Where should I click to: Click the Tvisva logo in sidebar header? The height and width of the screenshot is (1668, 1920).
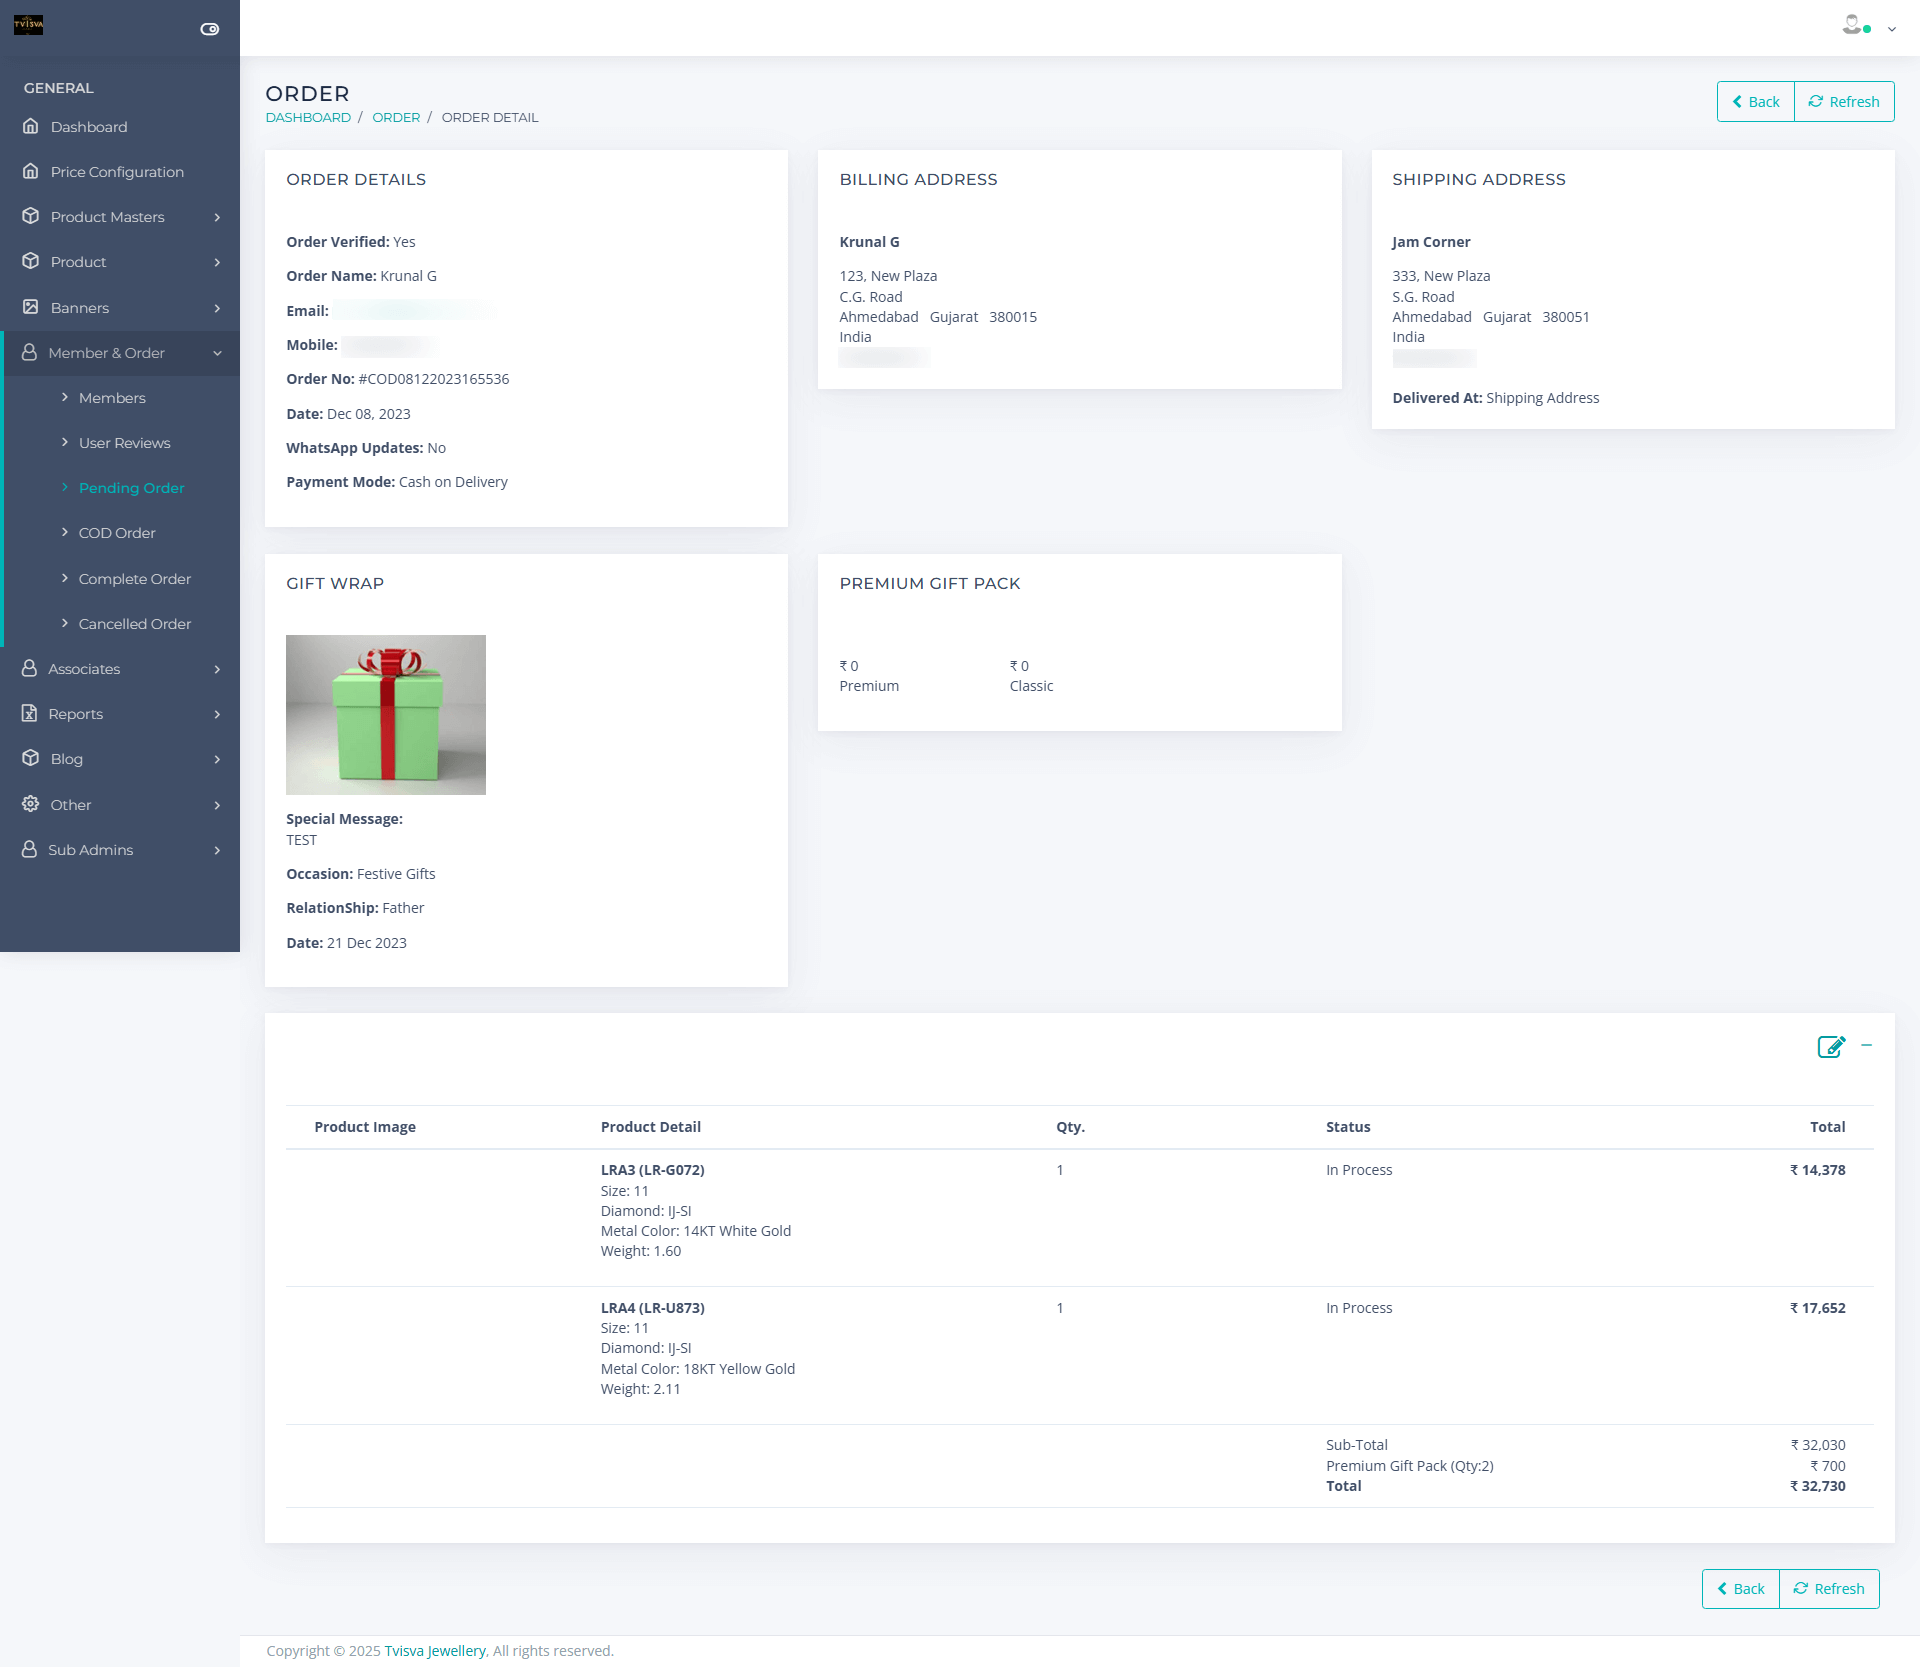point(28,25)
